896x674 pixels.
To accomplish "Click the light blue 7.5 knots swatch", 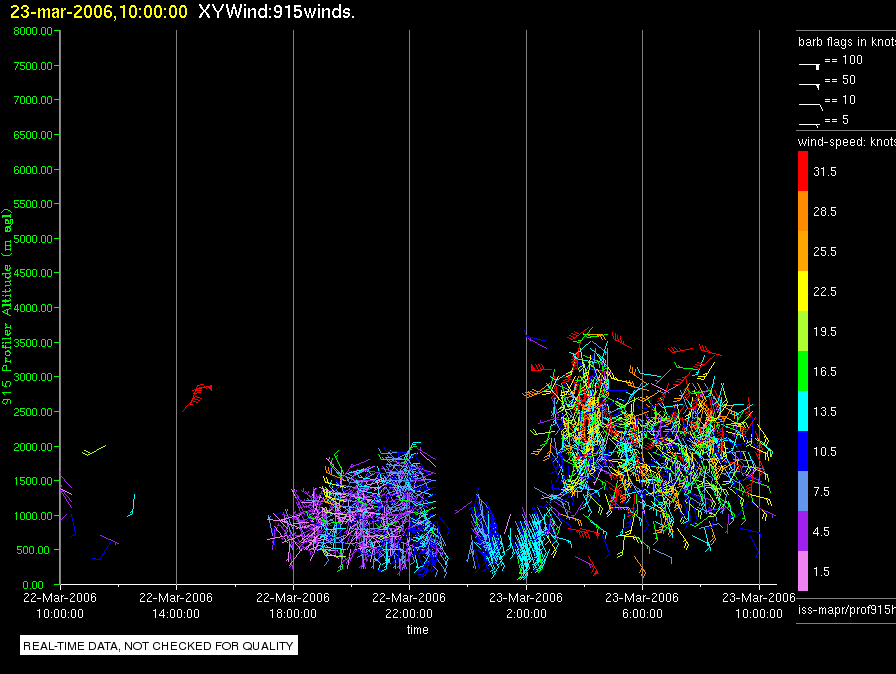I will coord(803,491).
